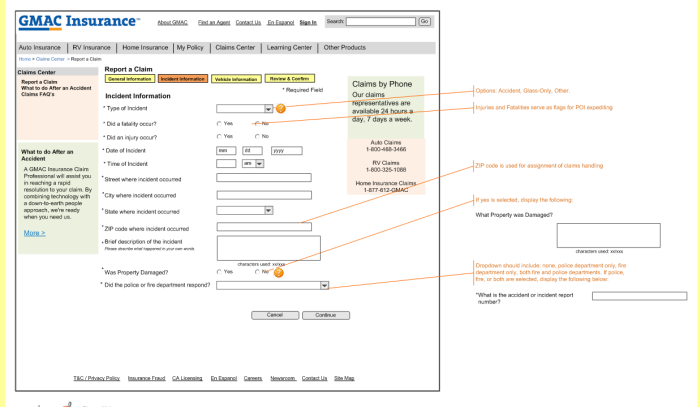
Task: Select Yes for Did a fatality occur
Action: click(x=218, y=123)
